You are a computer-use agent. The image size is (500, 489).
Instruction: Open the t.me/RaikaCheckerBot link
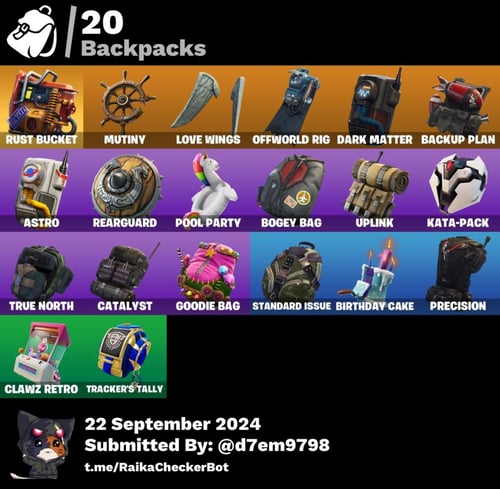[x=157, y=467]
